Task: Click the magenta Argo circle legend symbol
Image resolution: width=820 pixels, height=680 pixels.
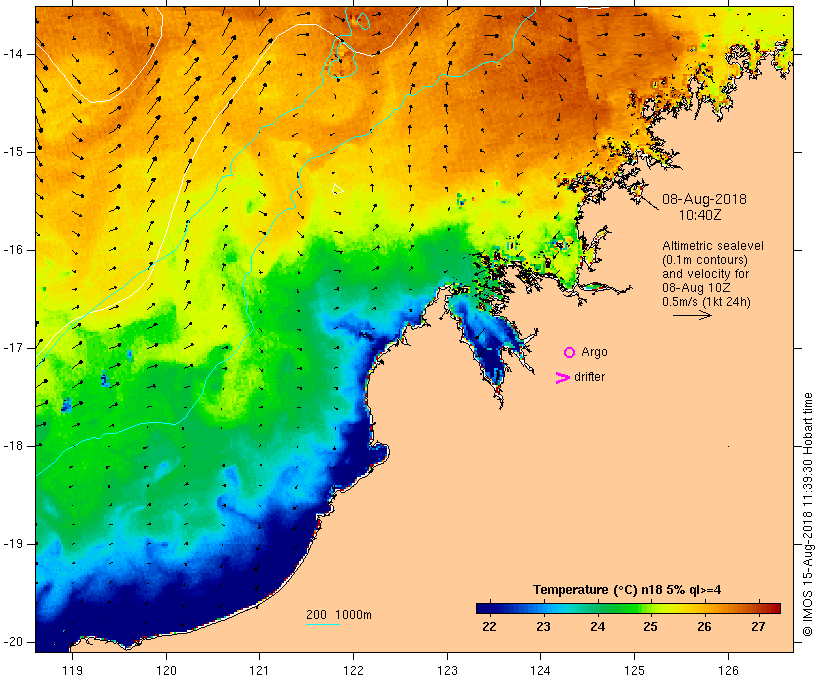Action: coord(570,353)
